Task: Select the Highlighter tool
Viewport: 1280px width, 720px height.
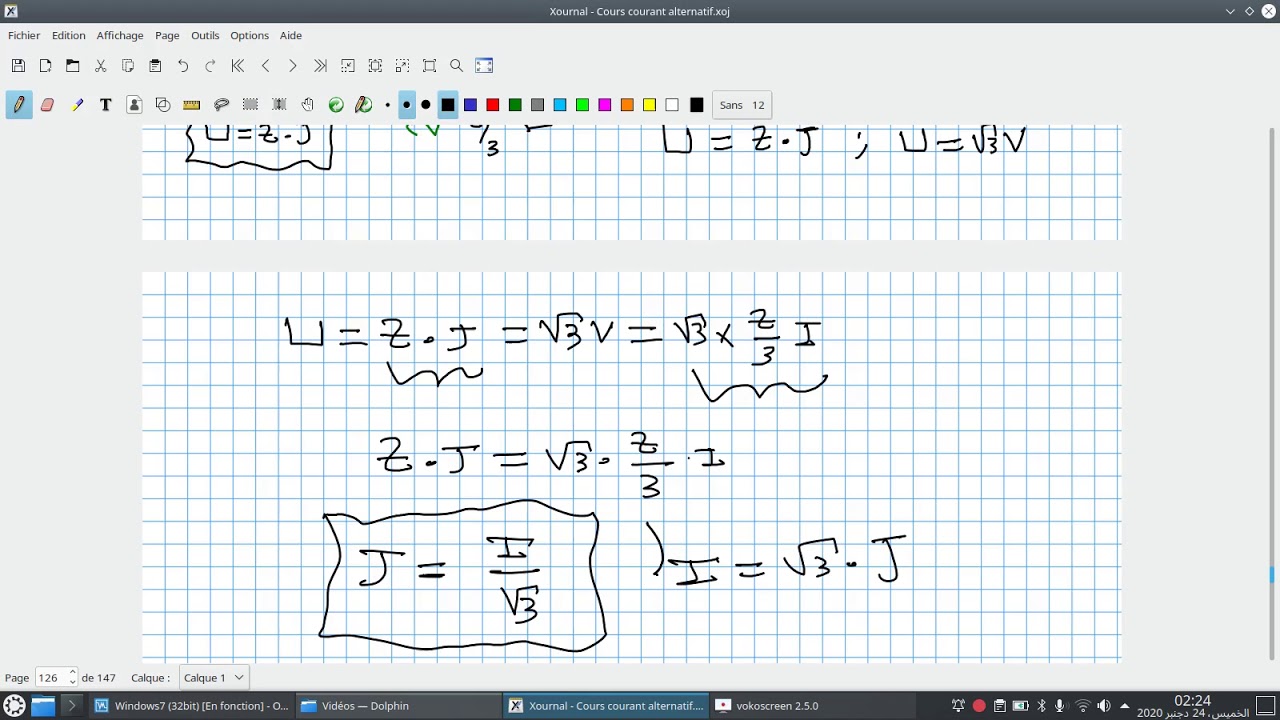Action: coord(77,105)
